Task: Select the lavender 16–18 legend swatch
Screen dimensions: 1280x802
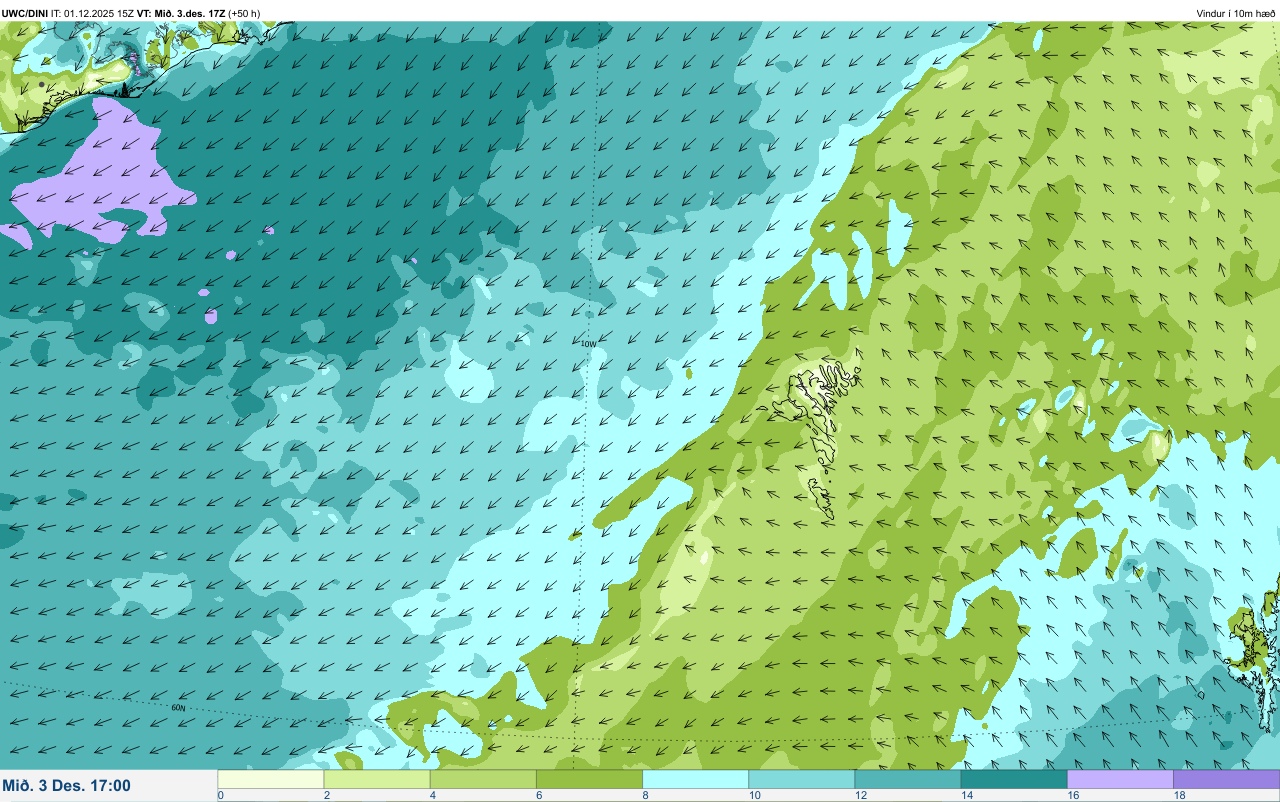Action: click(1120, 779)
